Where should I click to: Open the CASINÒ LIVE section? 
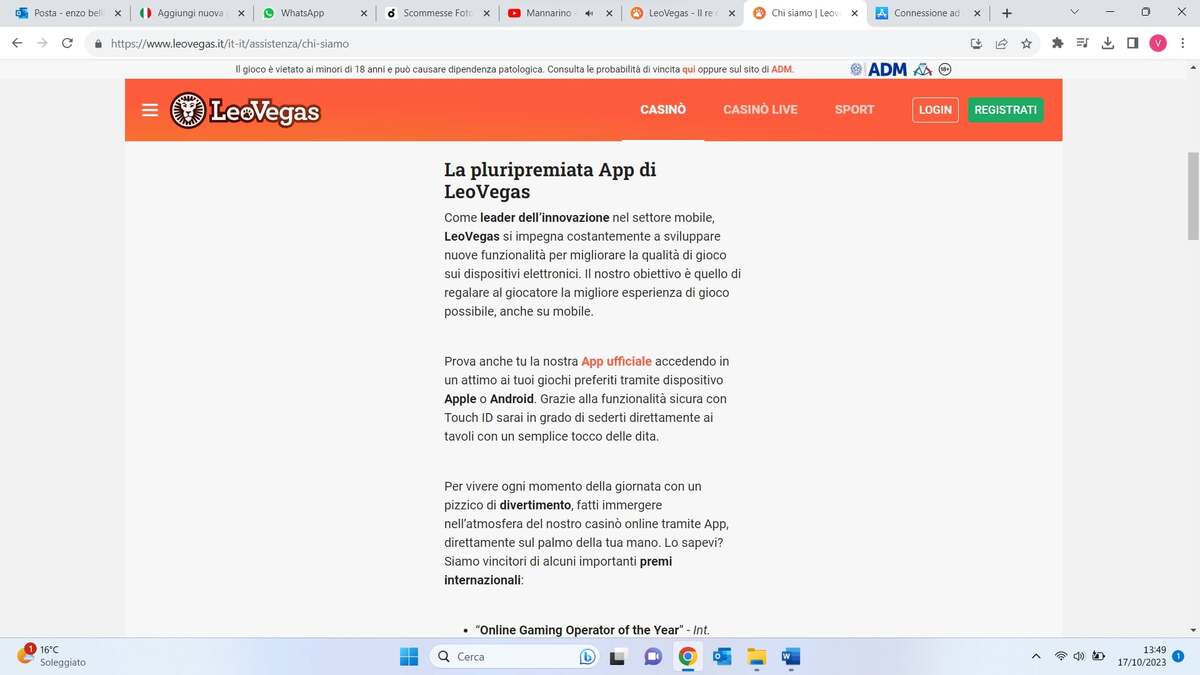760,110
